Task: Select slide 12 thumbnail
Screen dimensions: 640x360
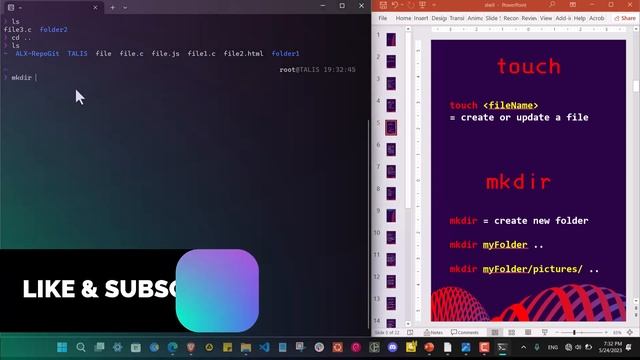Action: pyautogui.click(x=391, y=281)
